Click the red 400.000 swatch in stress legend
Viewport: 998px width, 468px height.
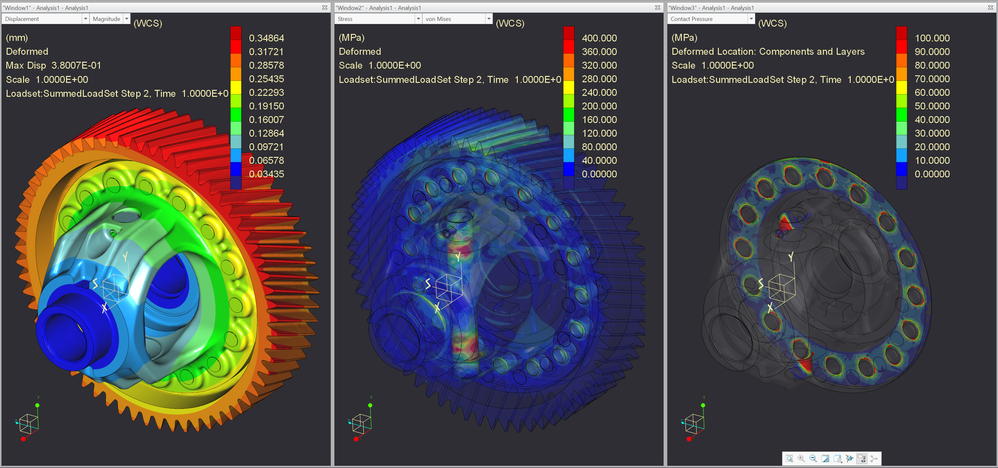coord(566,37)
